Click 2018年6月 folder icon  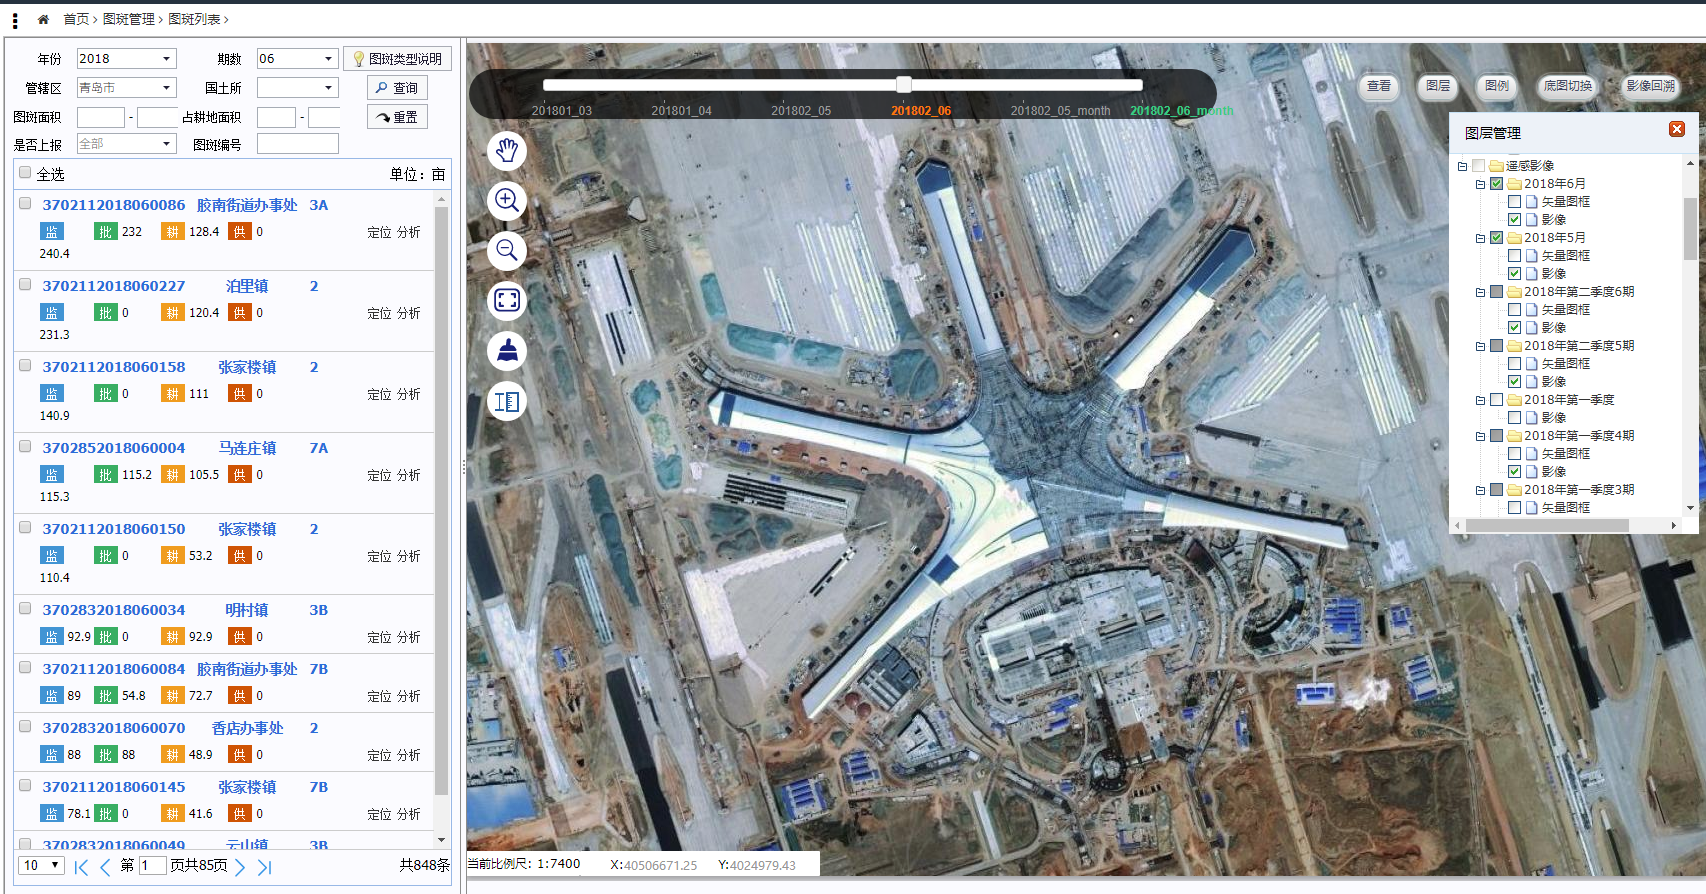point(1514,184)
